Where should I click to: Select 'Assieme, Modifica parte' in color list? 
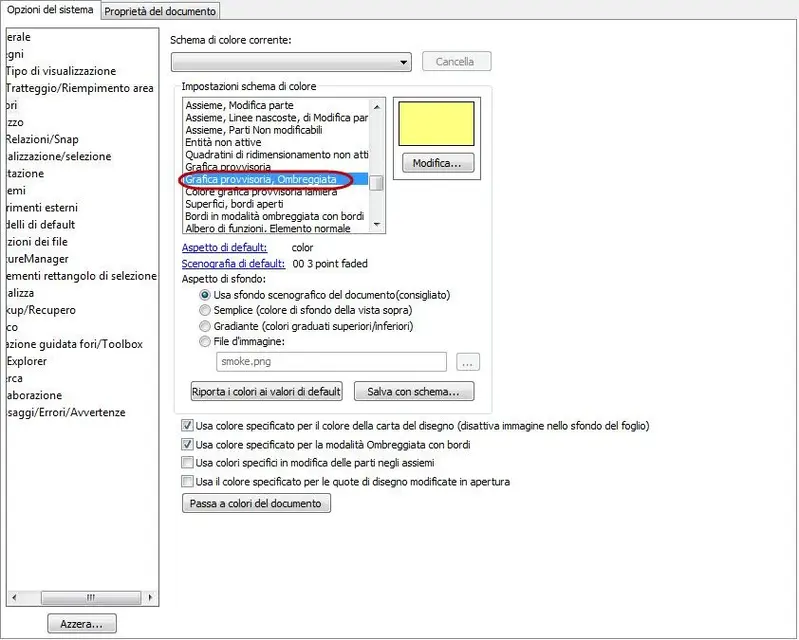[276, 105]
